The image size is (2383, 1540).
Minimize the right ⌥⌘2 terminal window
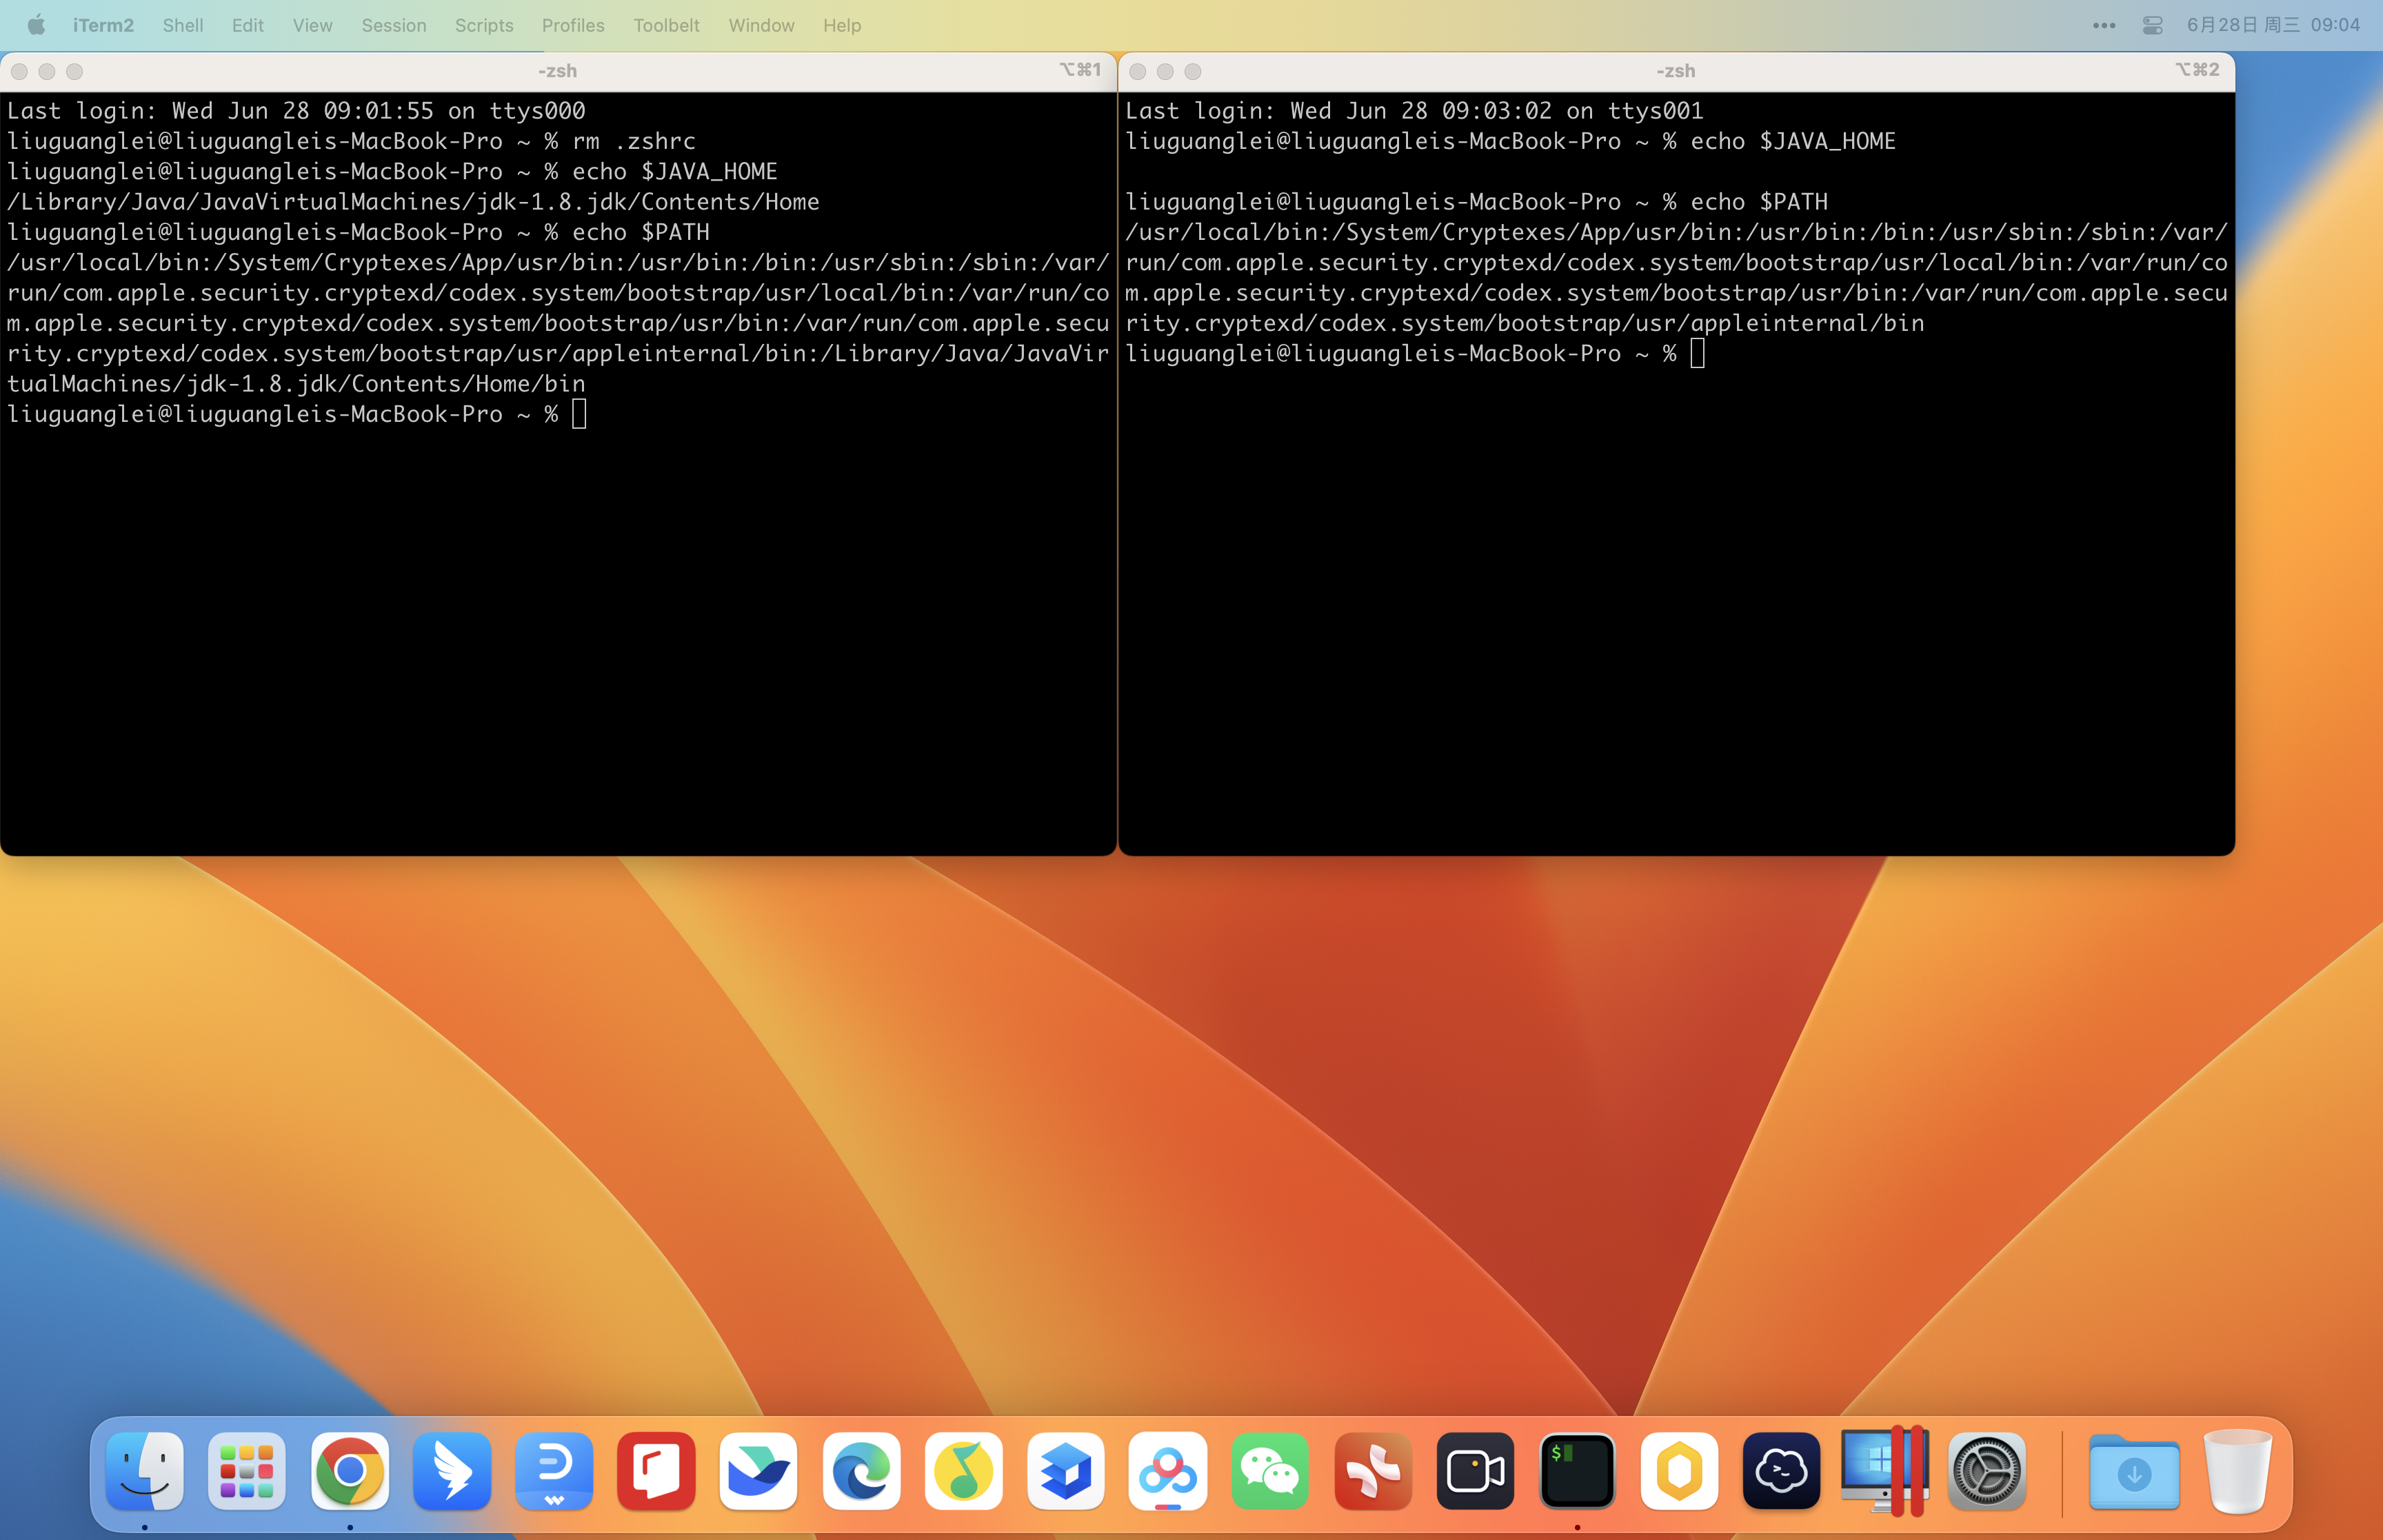(x=1165, y=71)
